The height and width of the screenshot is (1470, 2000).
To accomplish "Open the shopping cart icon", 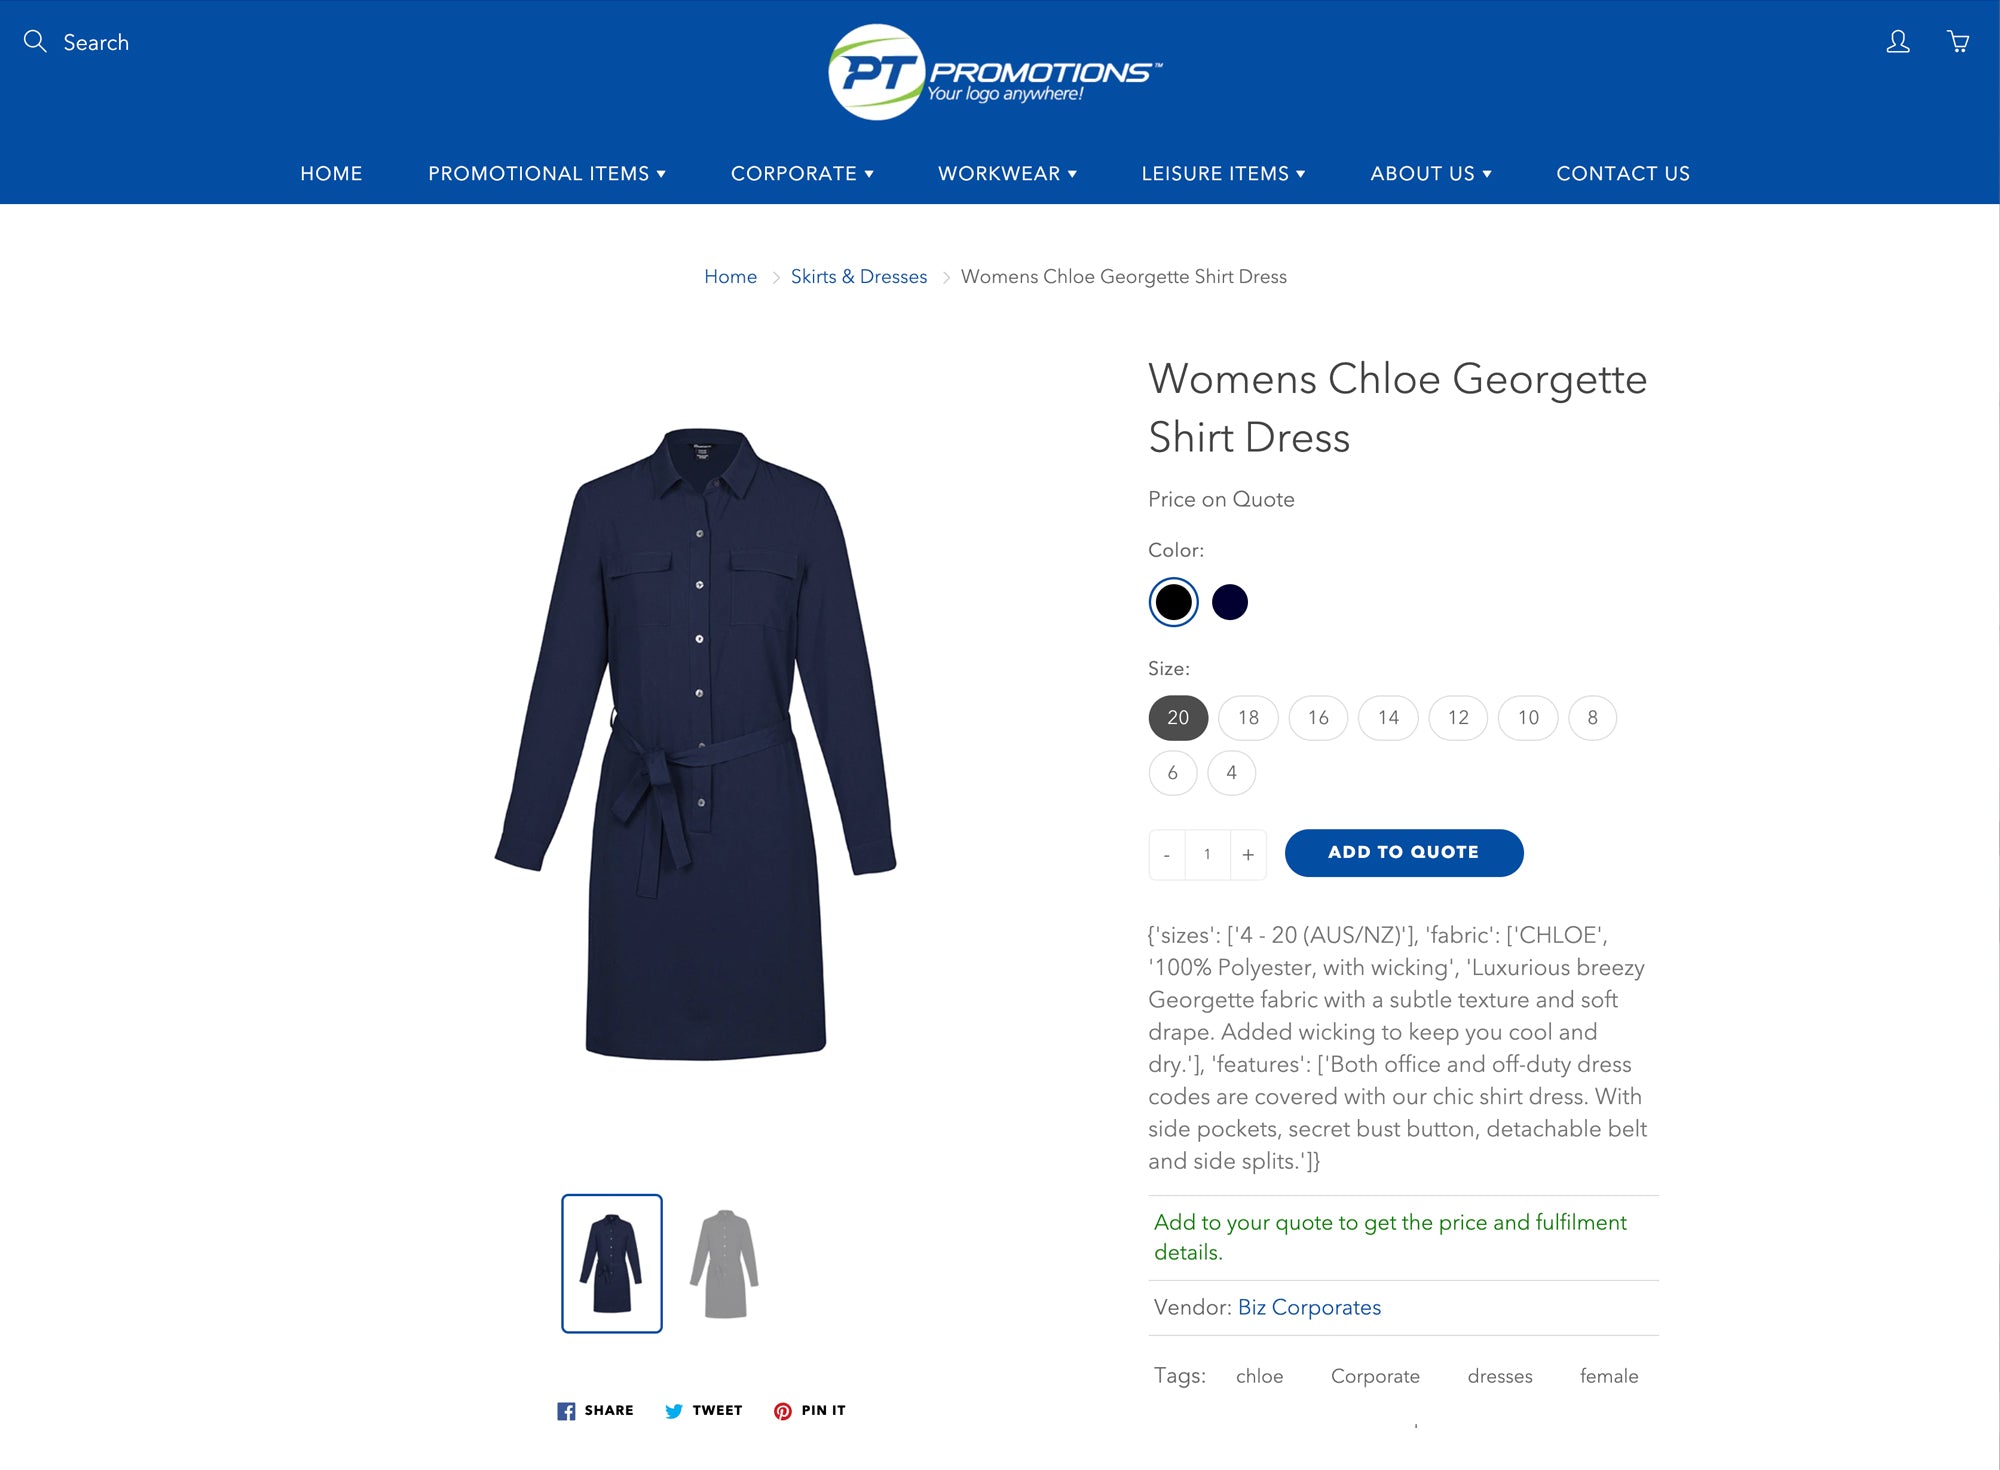I will pos(1958,41).
